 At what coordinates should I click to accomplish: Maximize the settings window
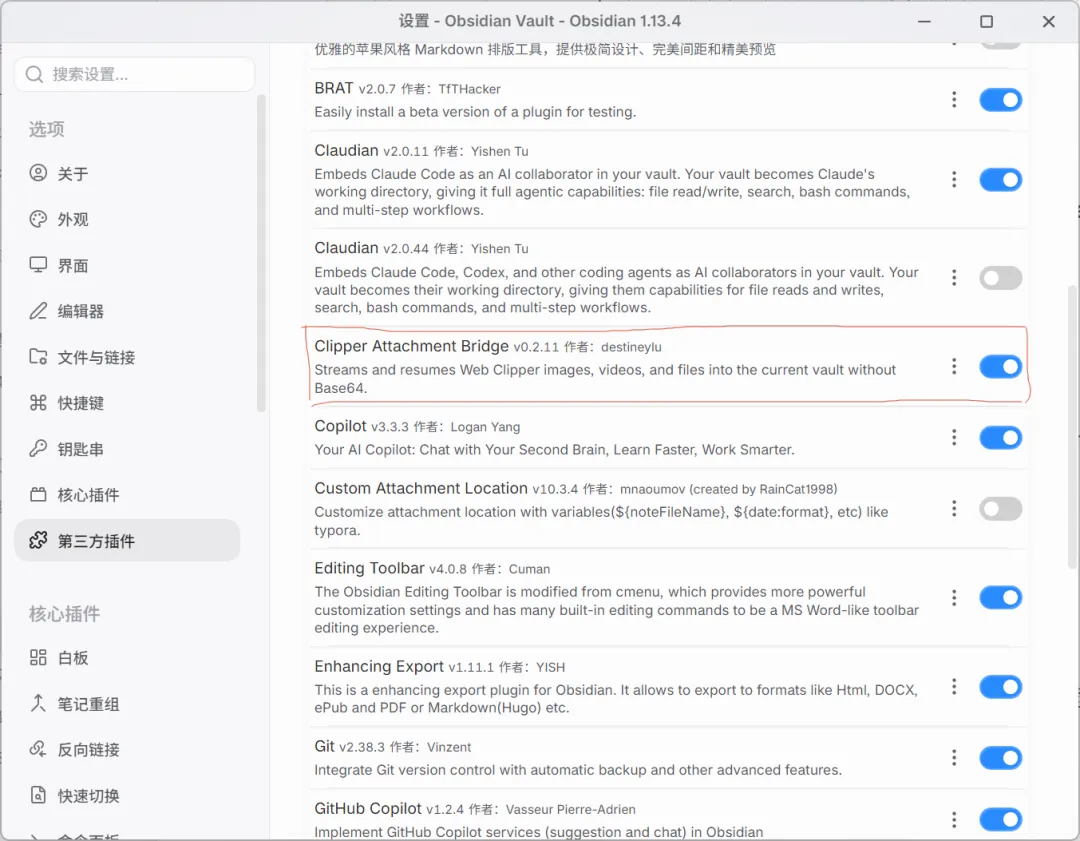pyautogui.click(x=986, y=21)
